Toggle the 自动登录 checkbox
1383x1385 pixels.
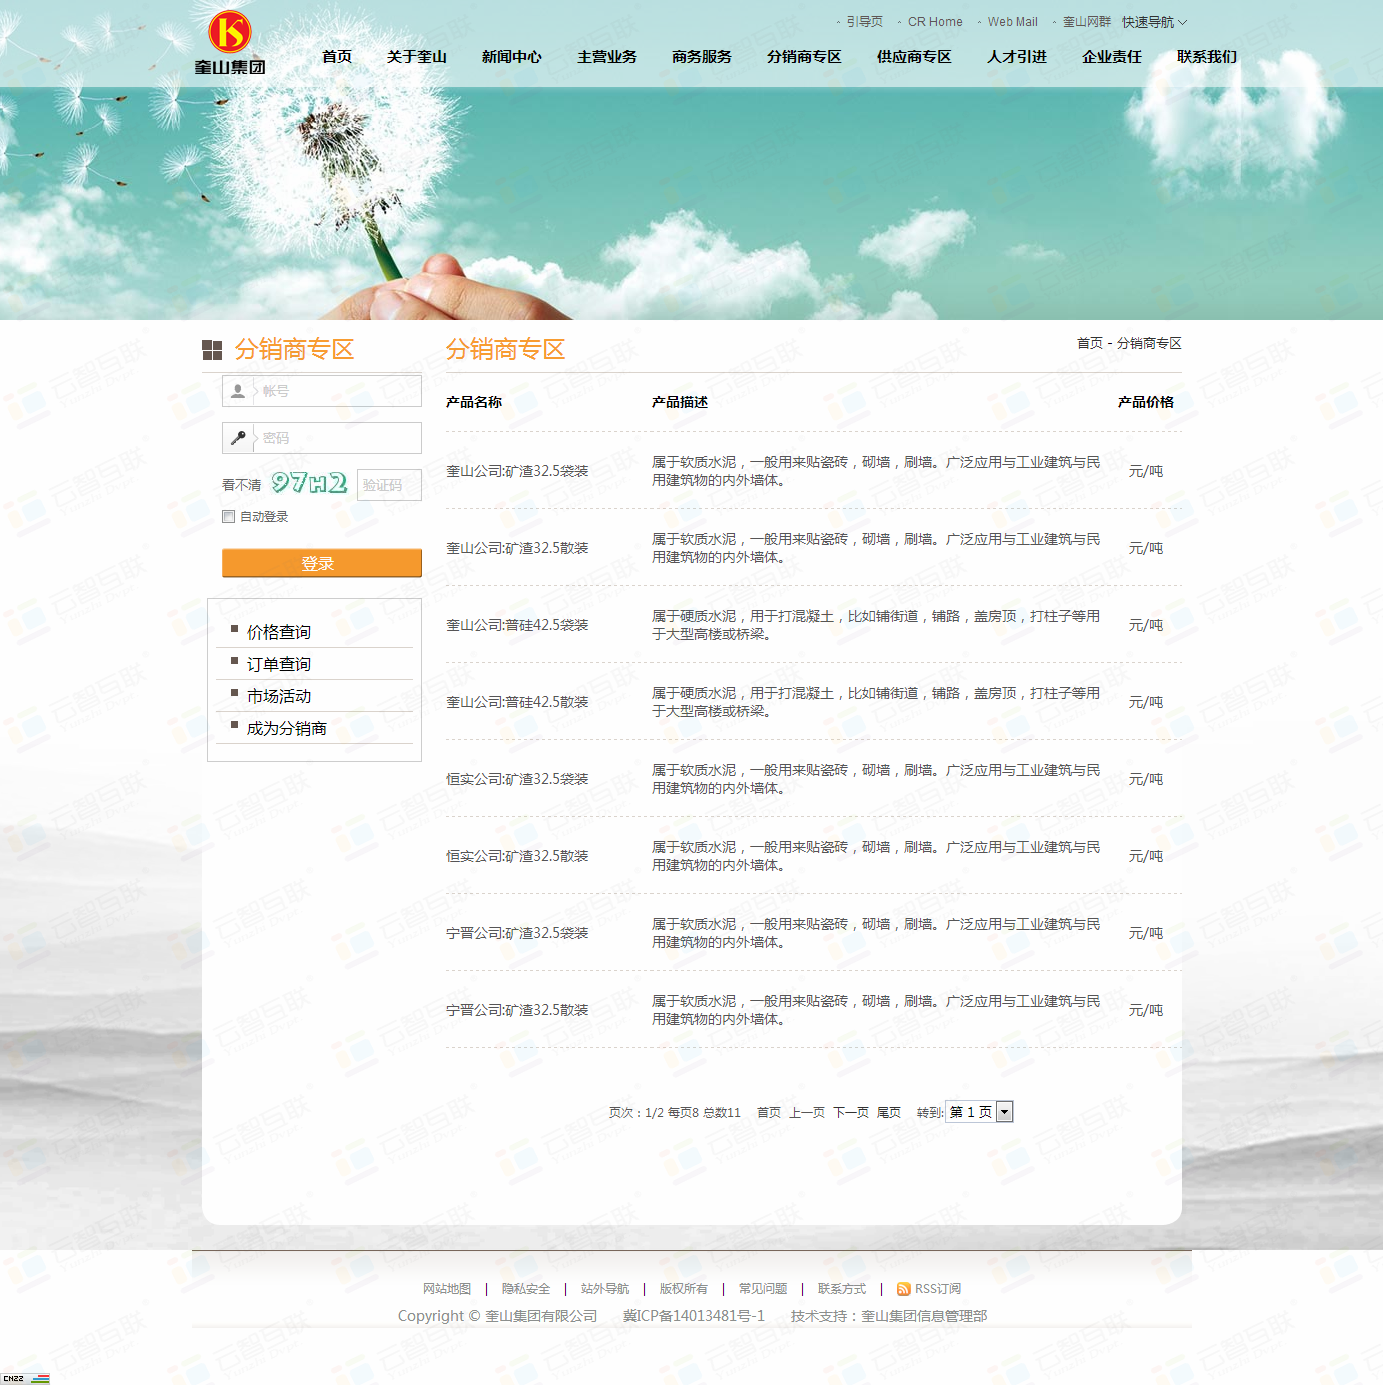(229, 517)
